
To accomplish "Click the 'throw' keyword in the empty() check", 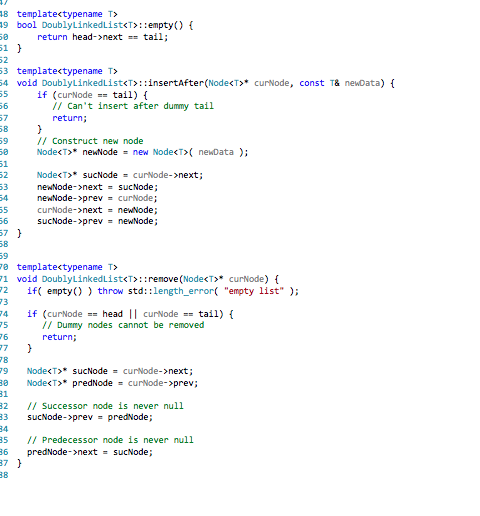I will click(110, 291).
